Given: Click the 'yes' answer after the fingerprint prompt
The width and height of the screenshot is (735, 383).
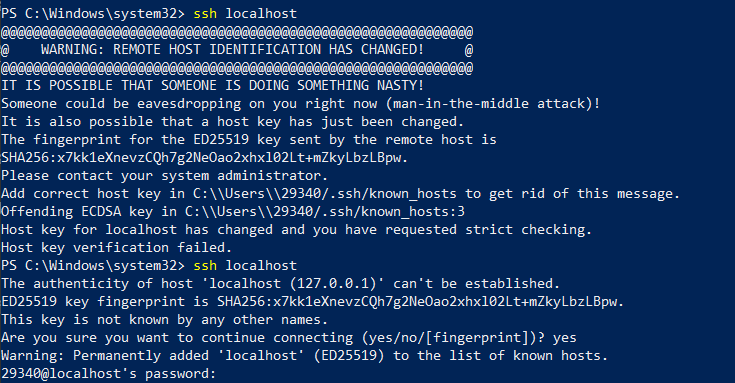Looking at the screenshot, I should click(564, 338).
